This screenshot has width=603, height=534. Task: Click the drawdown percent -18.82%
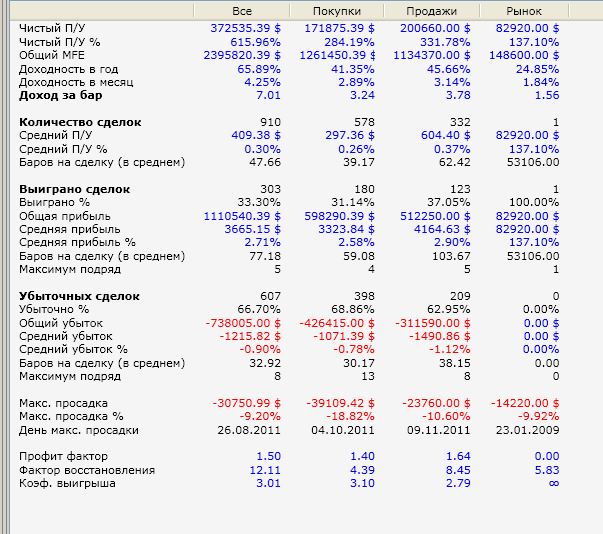(x=350, y=416)
